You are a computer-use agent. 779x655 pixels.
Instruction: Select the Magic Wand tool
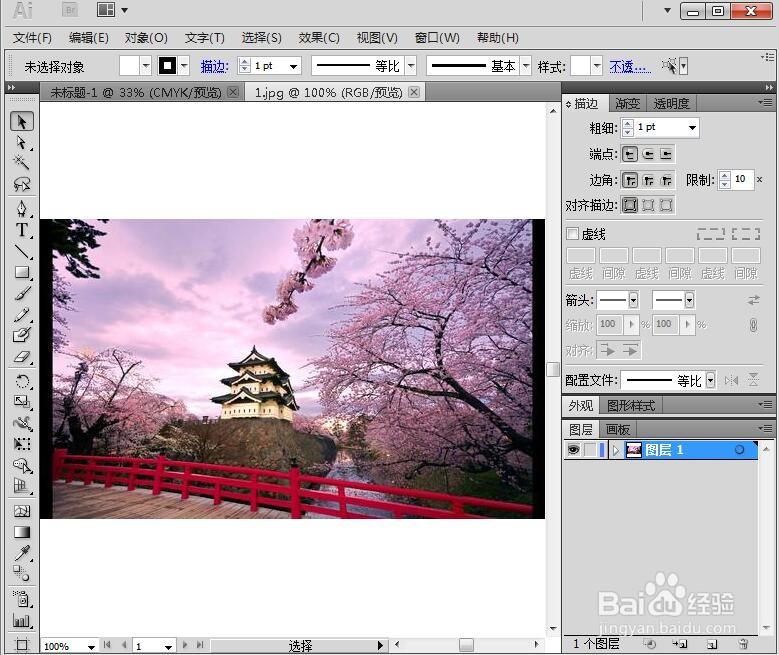click(22, 163)
